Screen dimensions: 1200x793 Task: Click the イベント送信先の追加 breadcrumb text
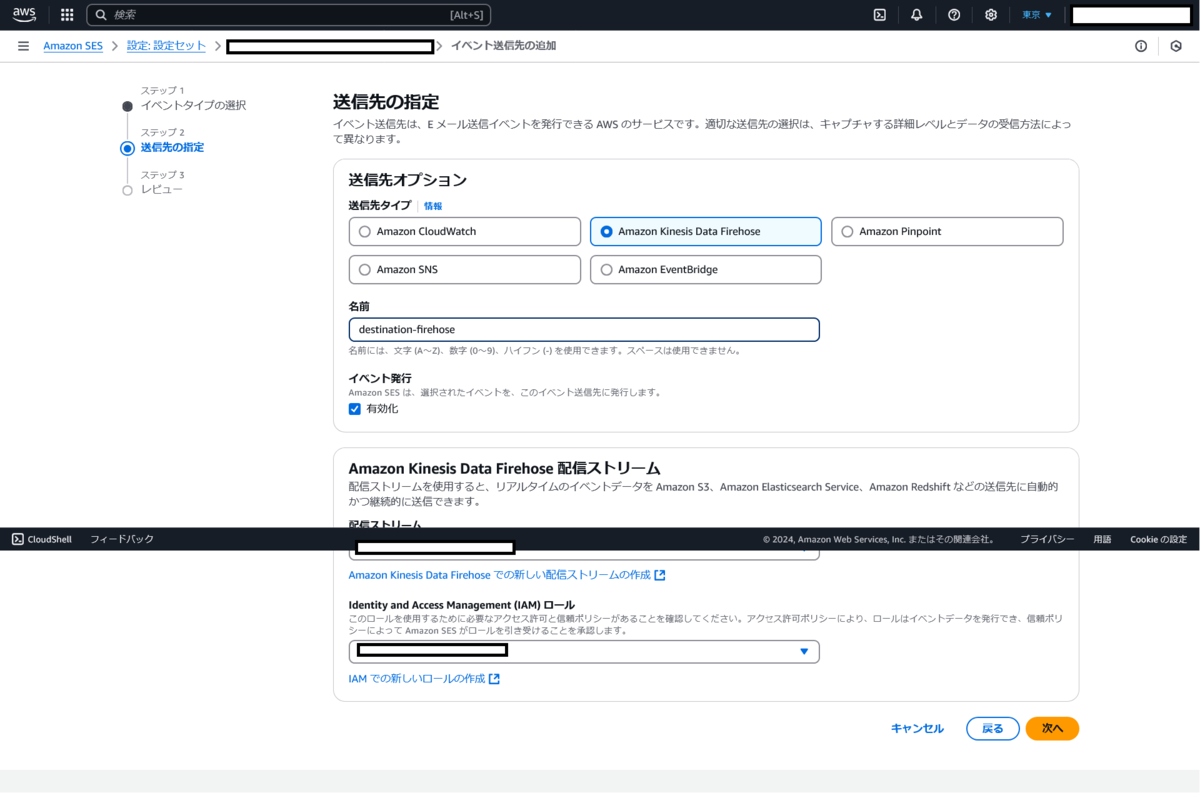tap(503, 46)
